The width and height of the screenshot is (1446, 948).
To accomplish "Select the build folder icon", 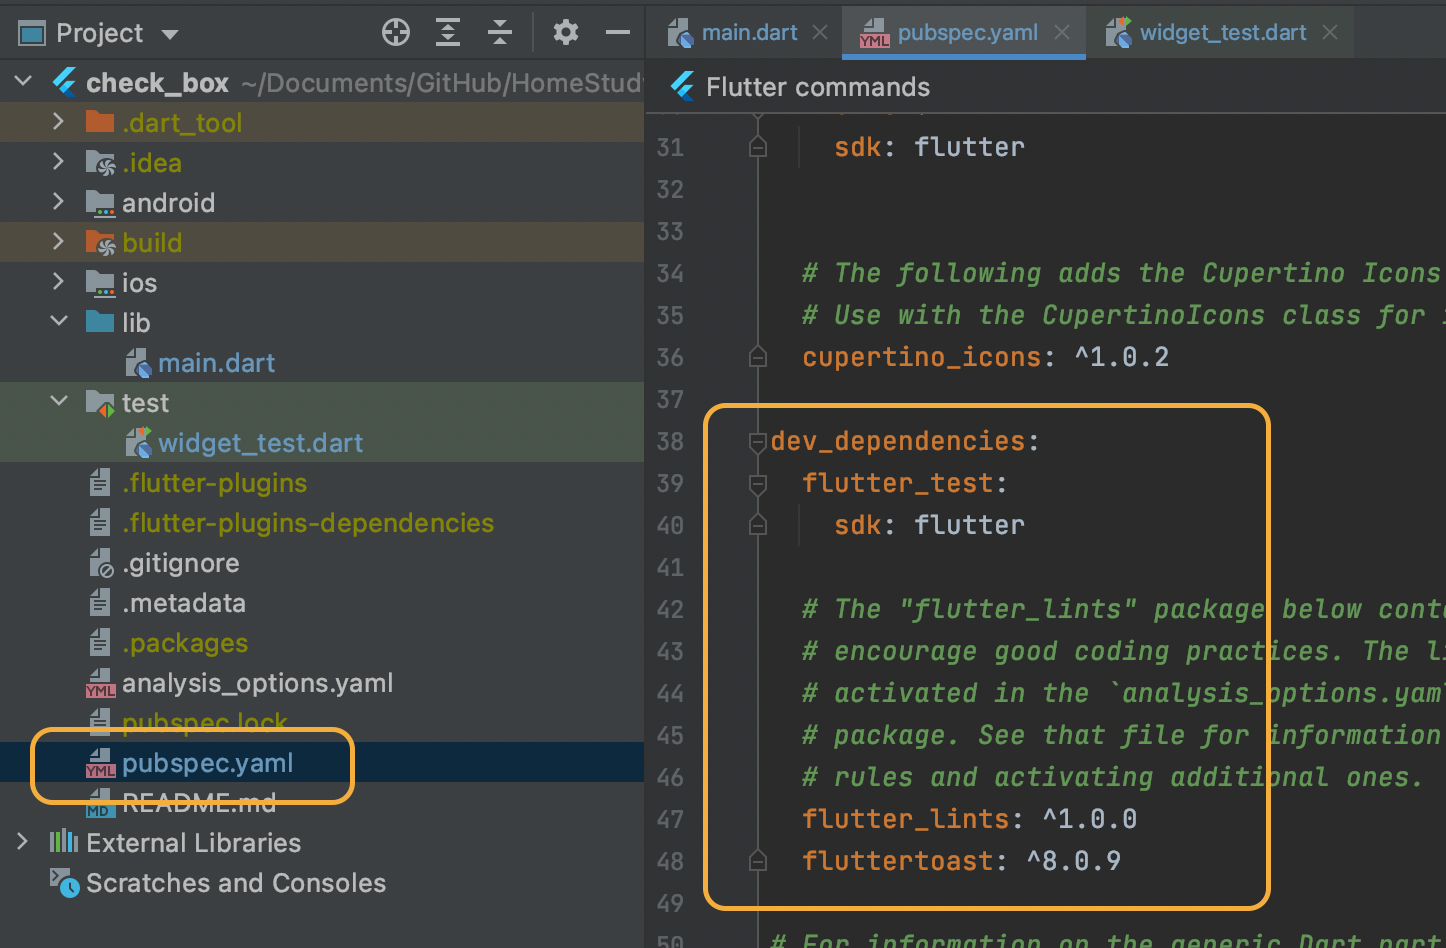I will point(100,243).
